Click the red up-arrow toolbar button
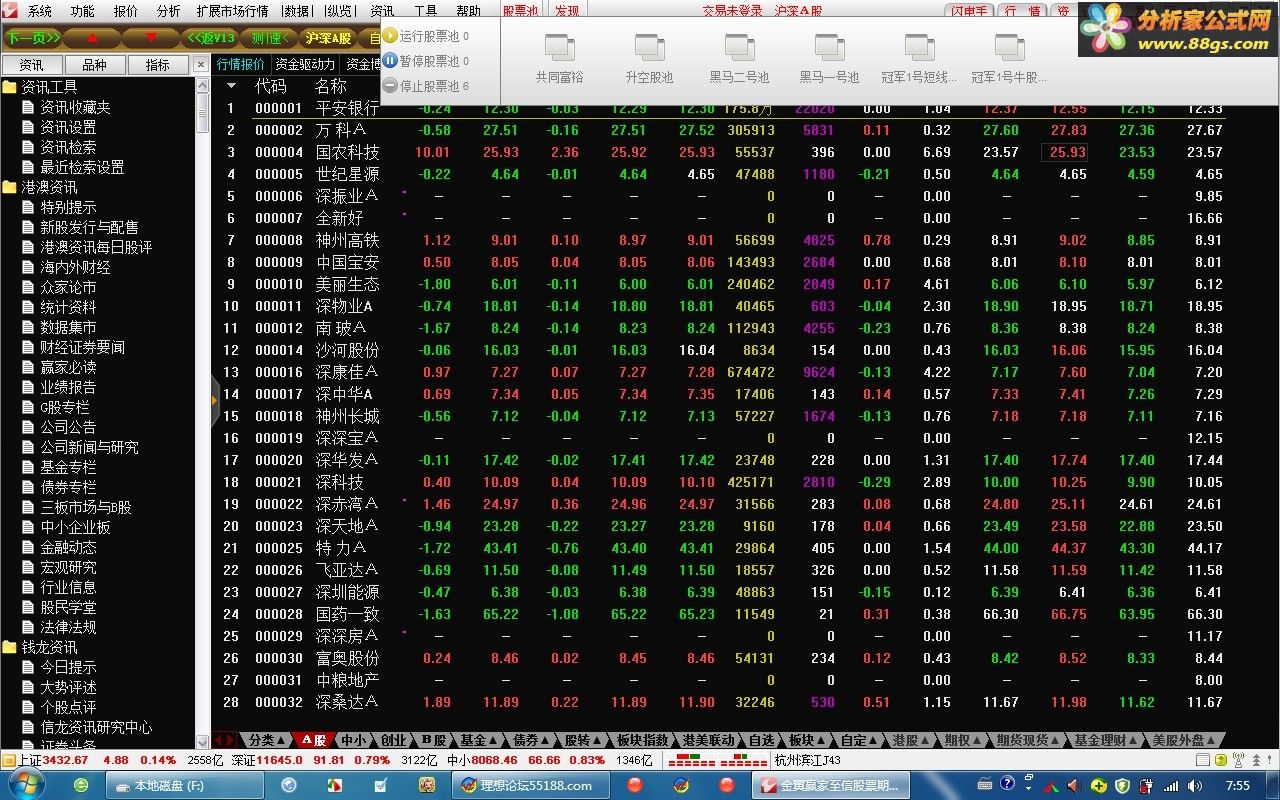 92,38
